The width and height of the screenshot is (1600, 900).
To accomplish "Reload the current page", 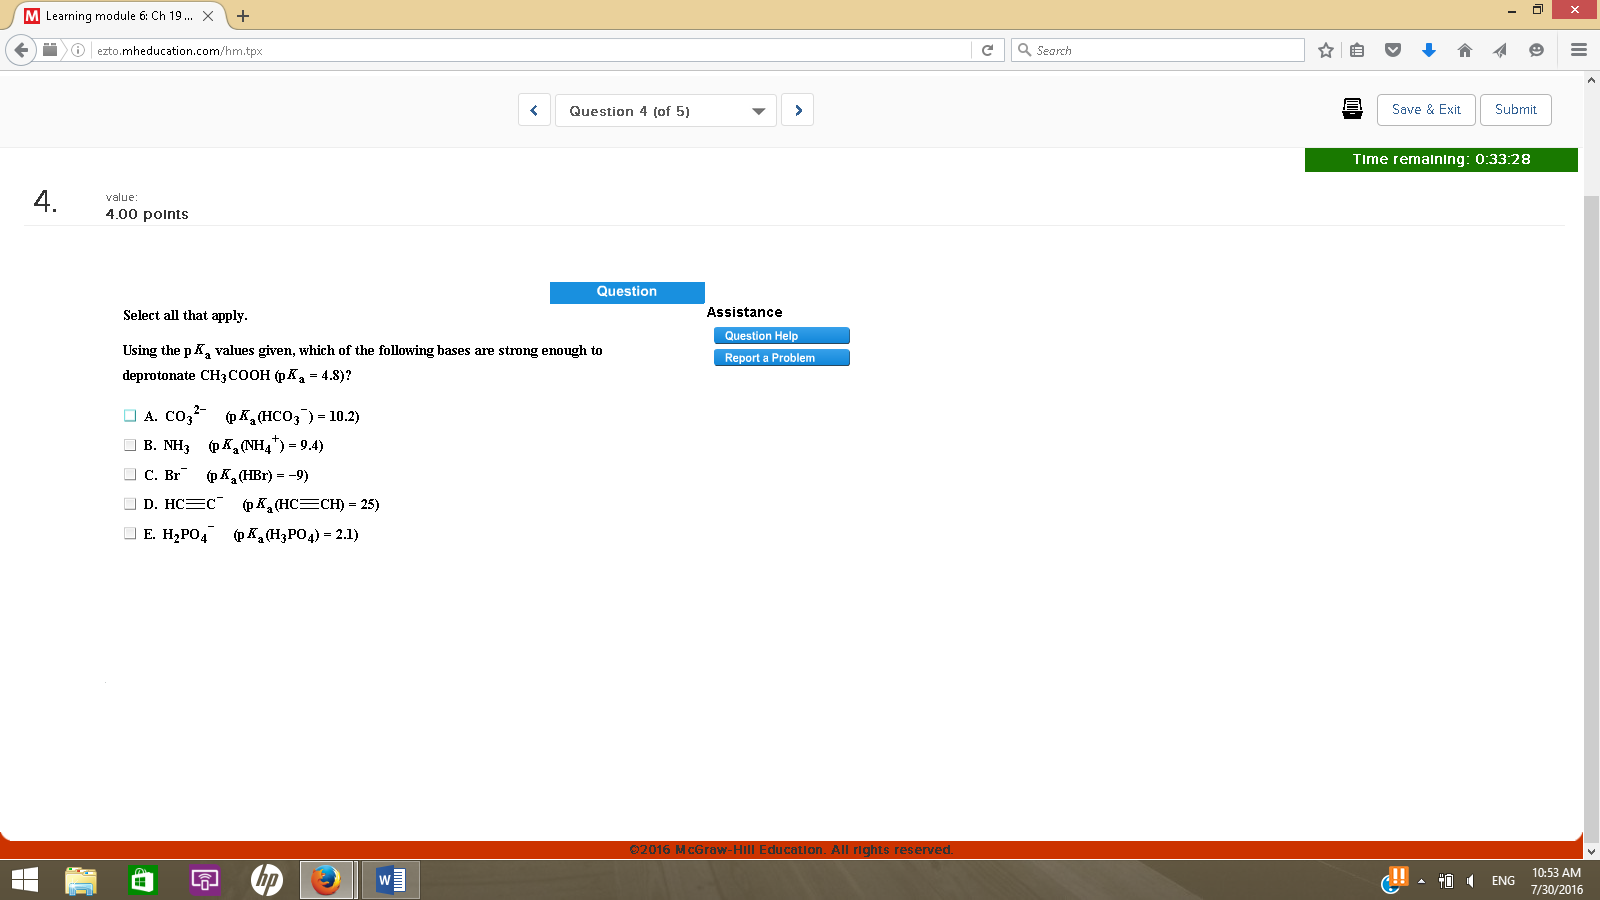I will tap(988, 49).
